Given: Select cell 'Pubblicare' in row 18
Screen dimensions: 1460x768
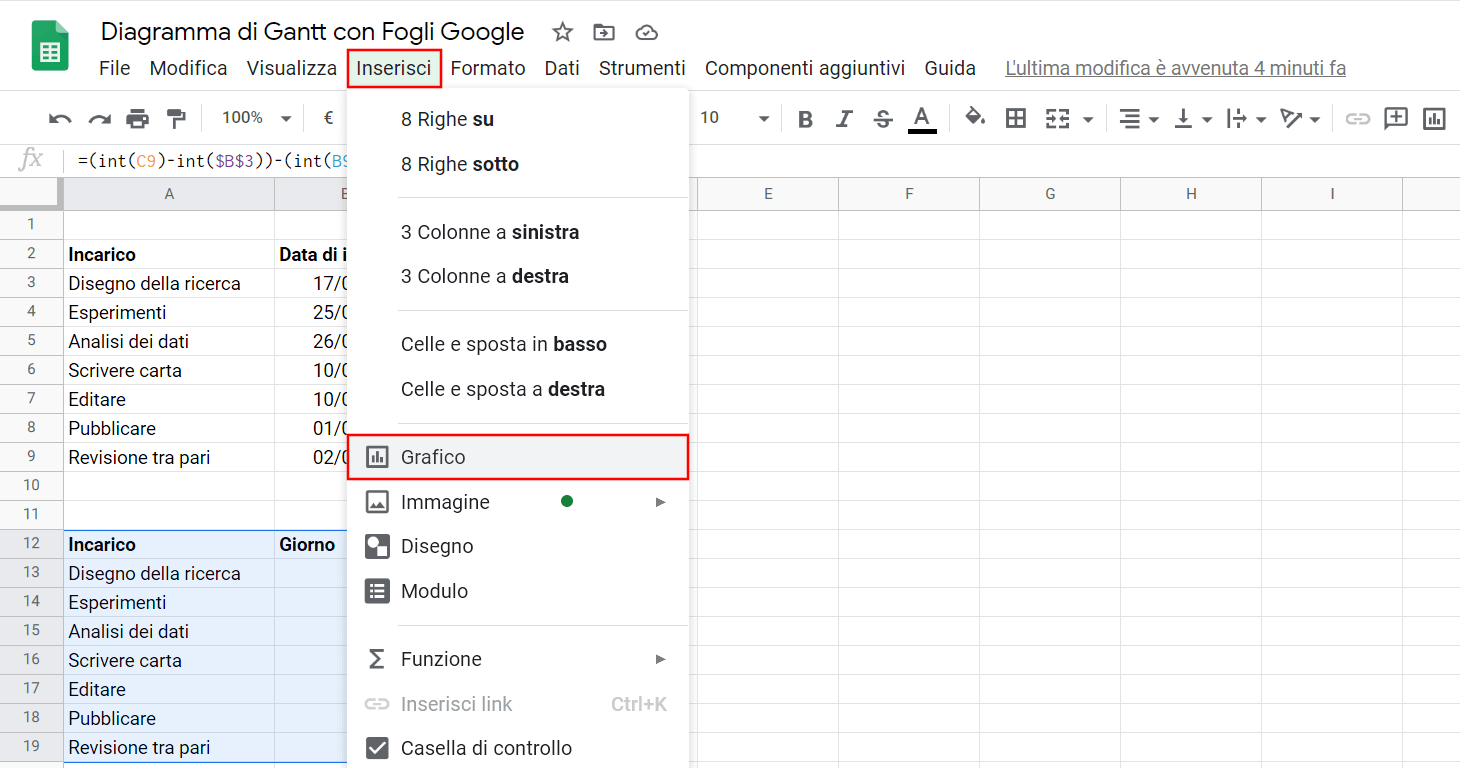Looking at the screenshot, I should tap(169, 718).
